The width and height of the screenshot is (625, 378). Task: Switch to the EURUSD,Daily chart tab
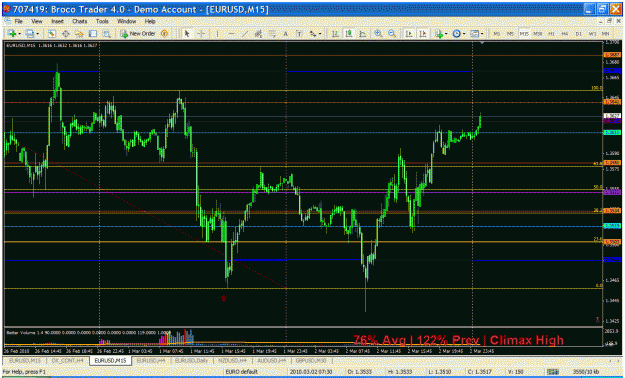click(x=191, y=360)
